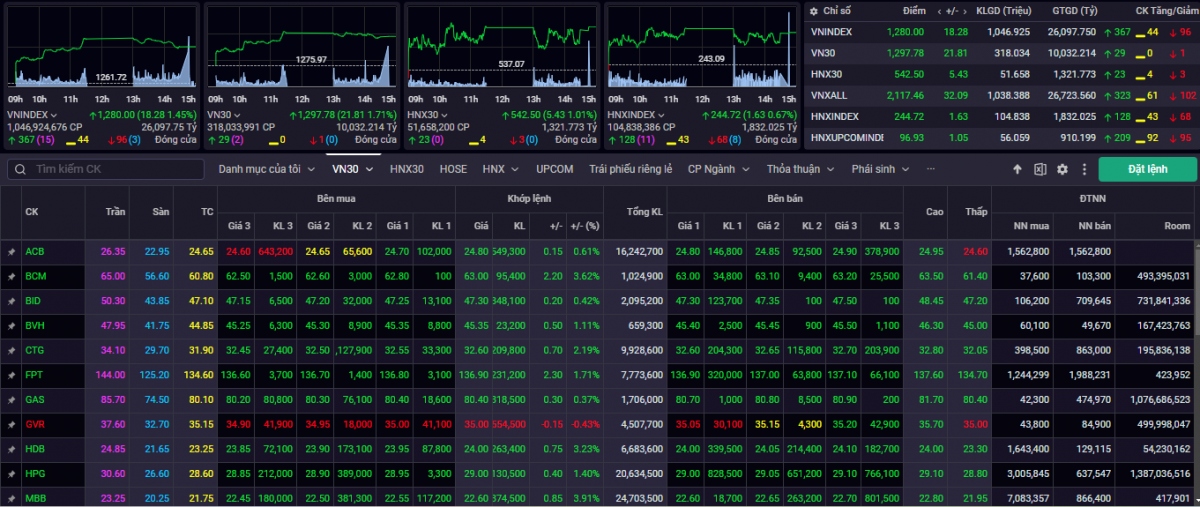Pin the FPT stock row

[x=12, y=374]
